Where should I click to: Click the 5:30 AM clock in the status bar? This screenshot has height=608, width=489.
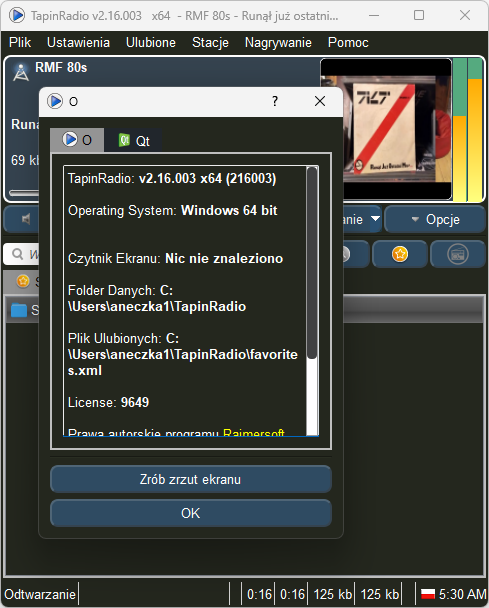pos(462,594)
